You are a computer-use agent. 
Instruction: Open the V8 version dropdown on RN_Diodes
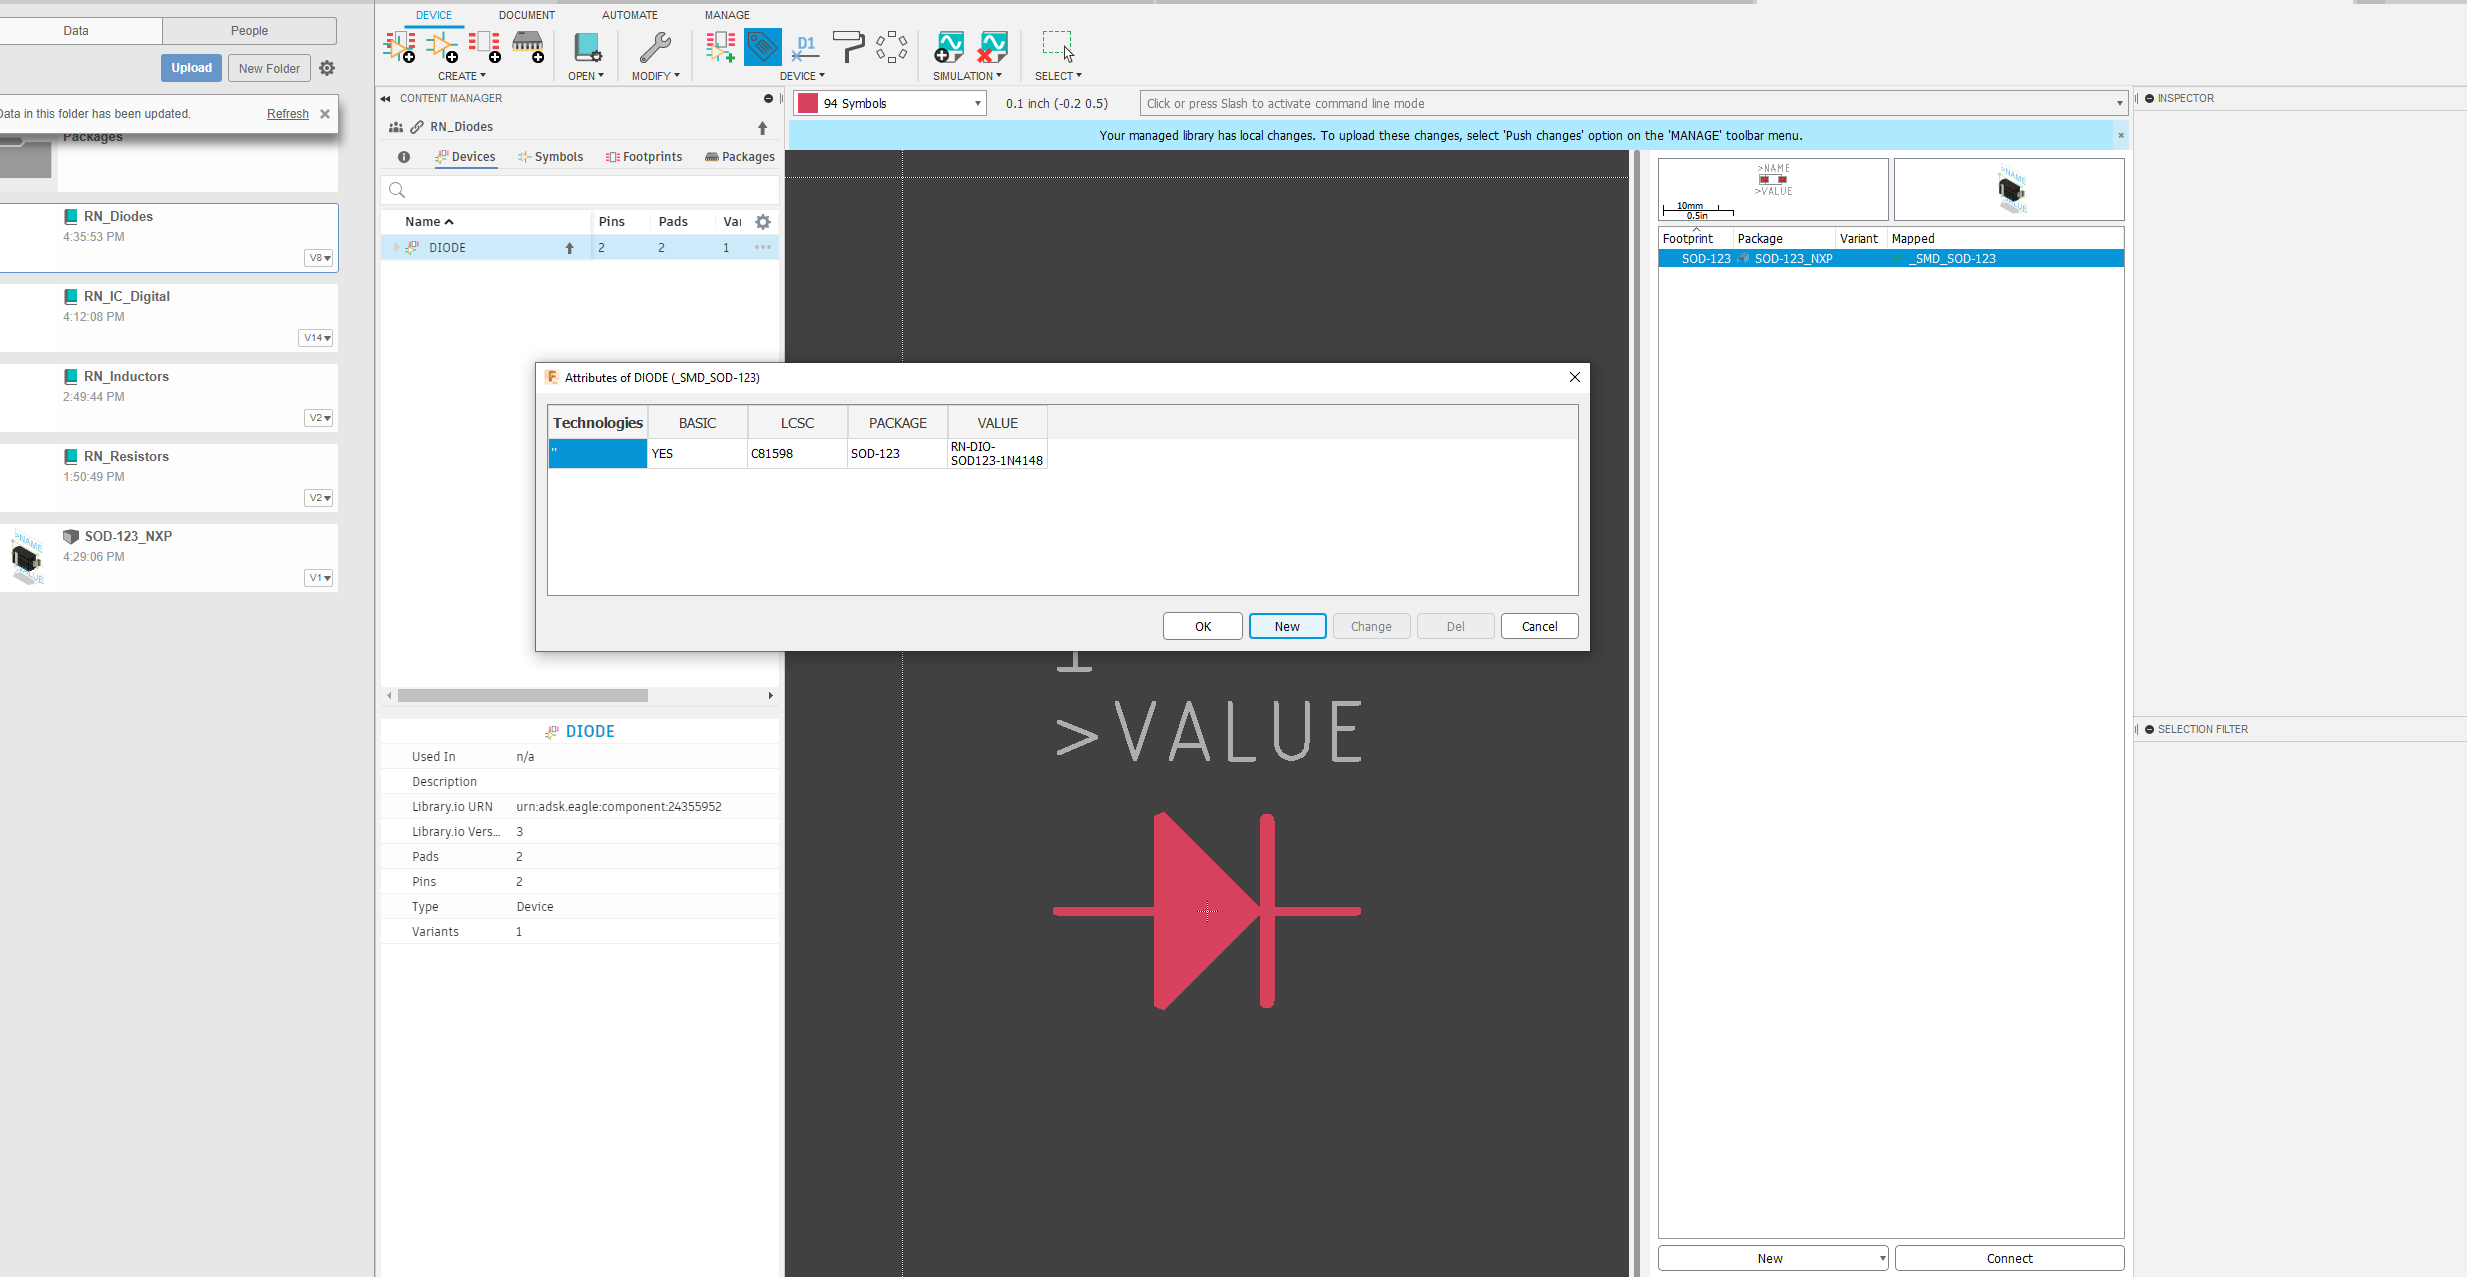click(319, 258)
